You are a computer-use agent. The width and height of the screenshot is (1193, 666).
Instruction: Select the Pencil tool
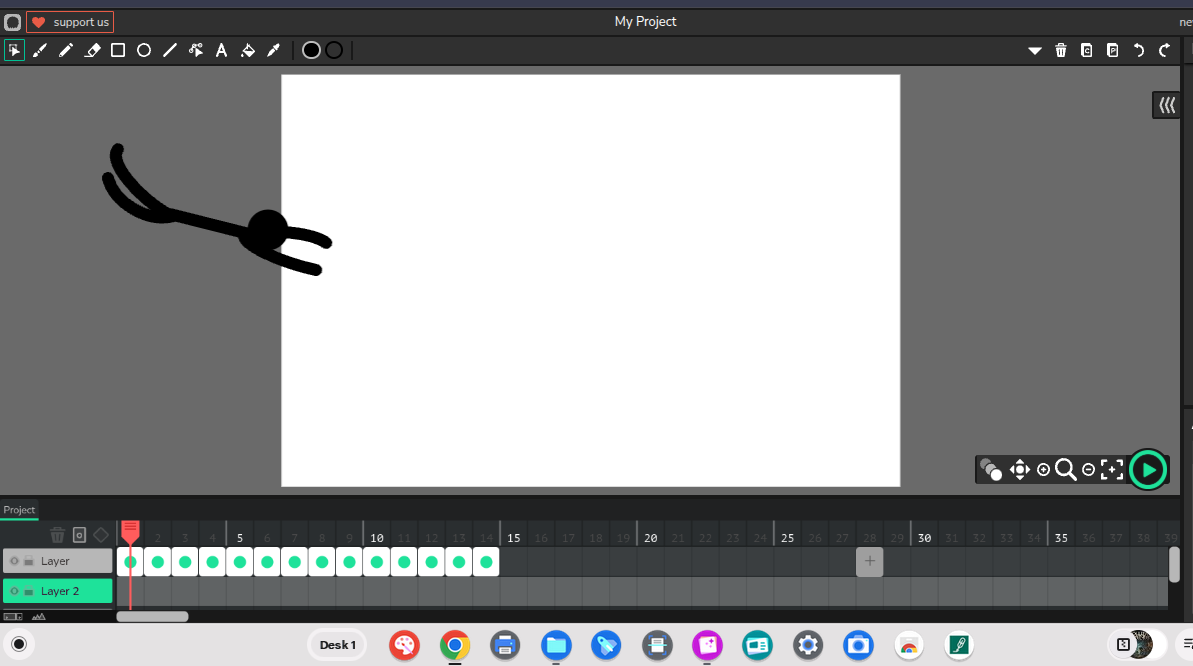tap(66, 50)
